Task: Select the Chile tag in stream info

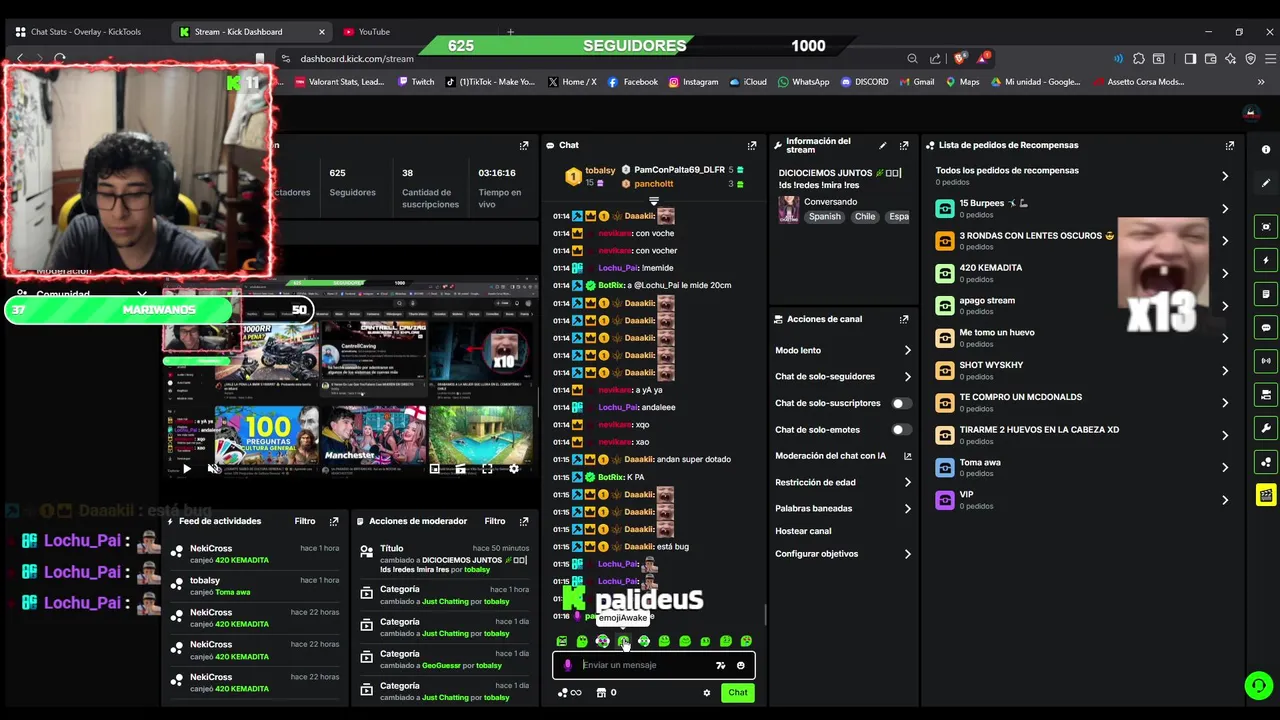Action: 865,217
